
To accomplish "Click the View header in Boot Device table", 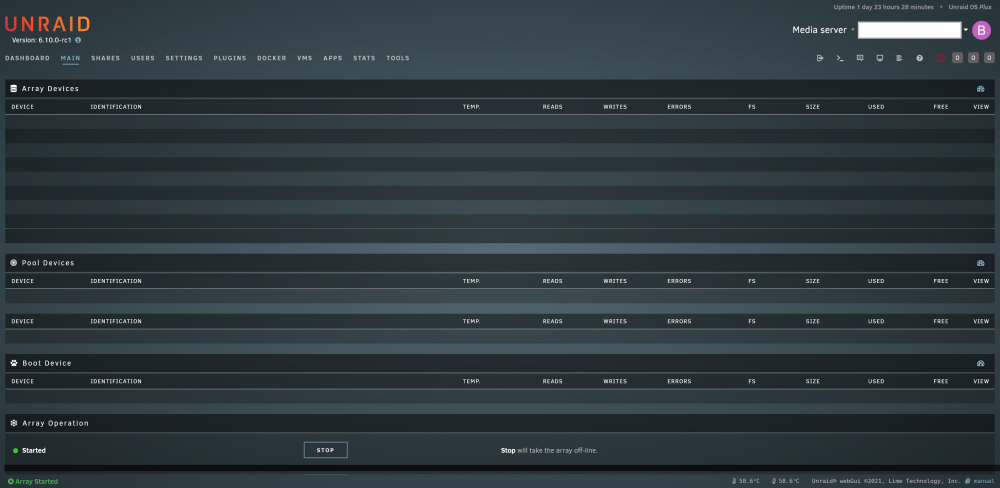I will [x=982, y=381].
